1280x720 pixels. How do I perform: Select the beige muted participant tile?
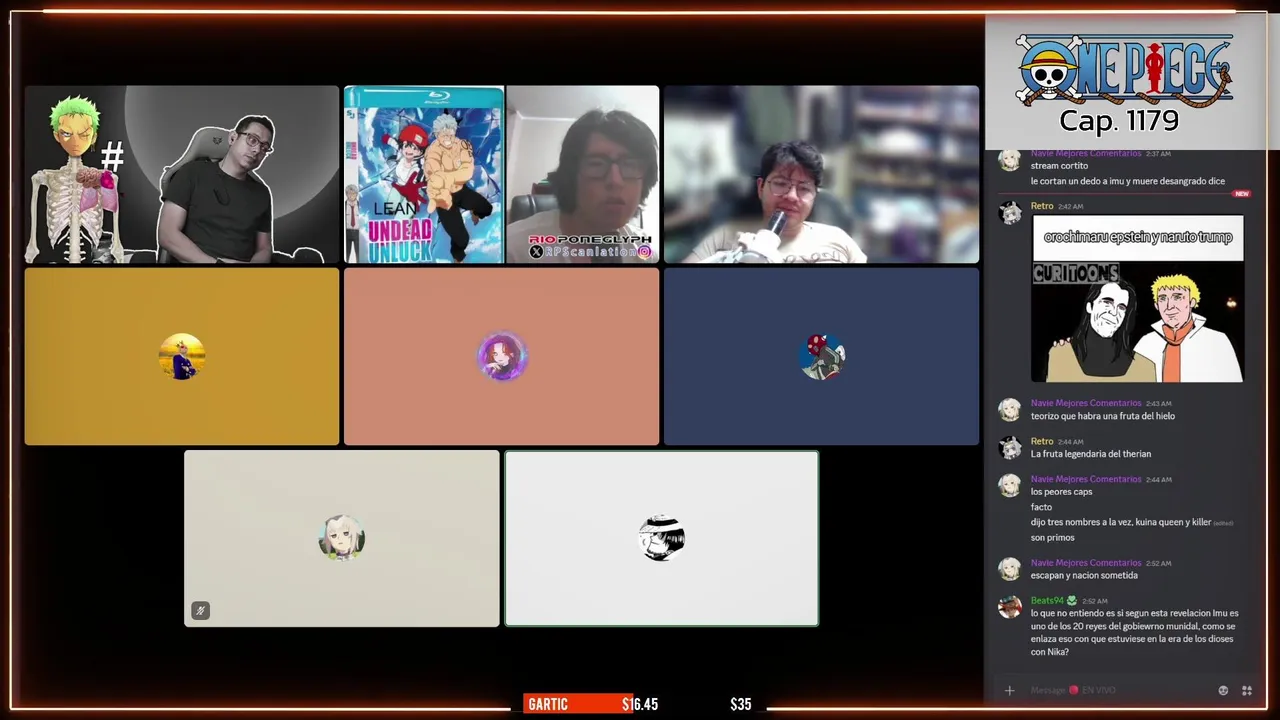pyautogui.click(x=342, y=539)
